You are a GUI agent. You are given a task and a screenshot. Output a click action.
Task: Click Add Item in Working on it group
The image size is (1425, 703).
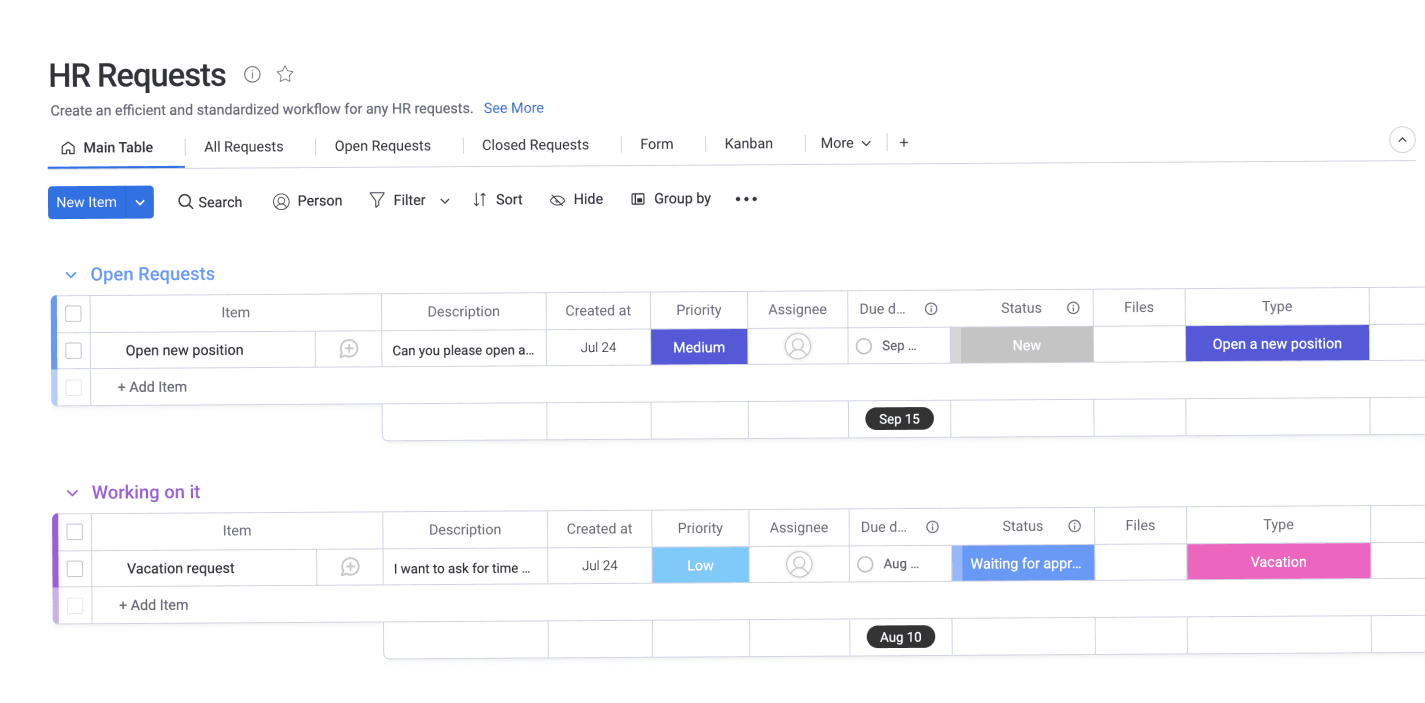pyautogui.click(x=153, y=605)
